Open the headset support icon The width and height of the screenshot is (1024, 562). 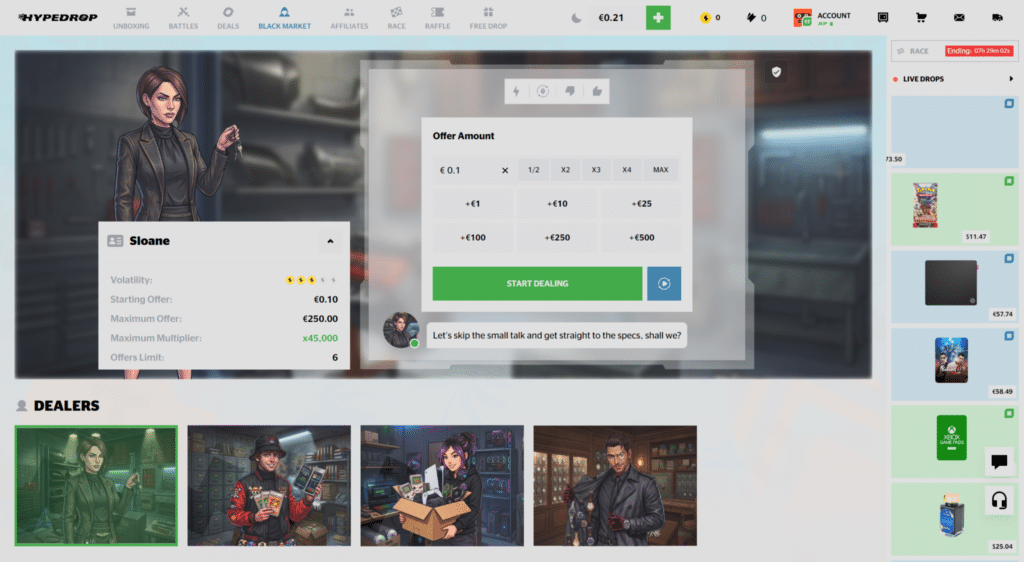(999, 501)
